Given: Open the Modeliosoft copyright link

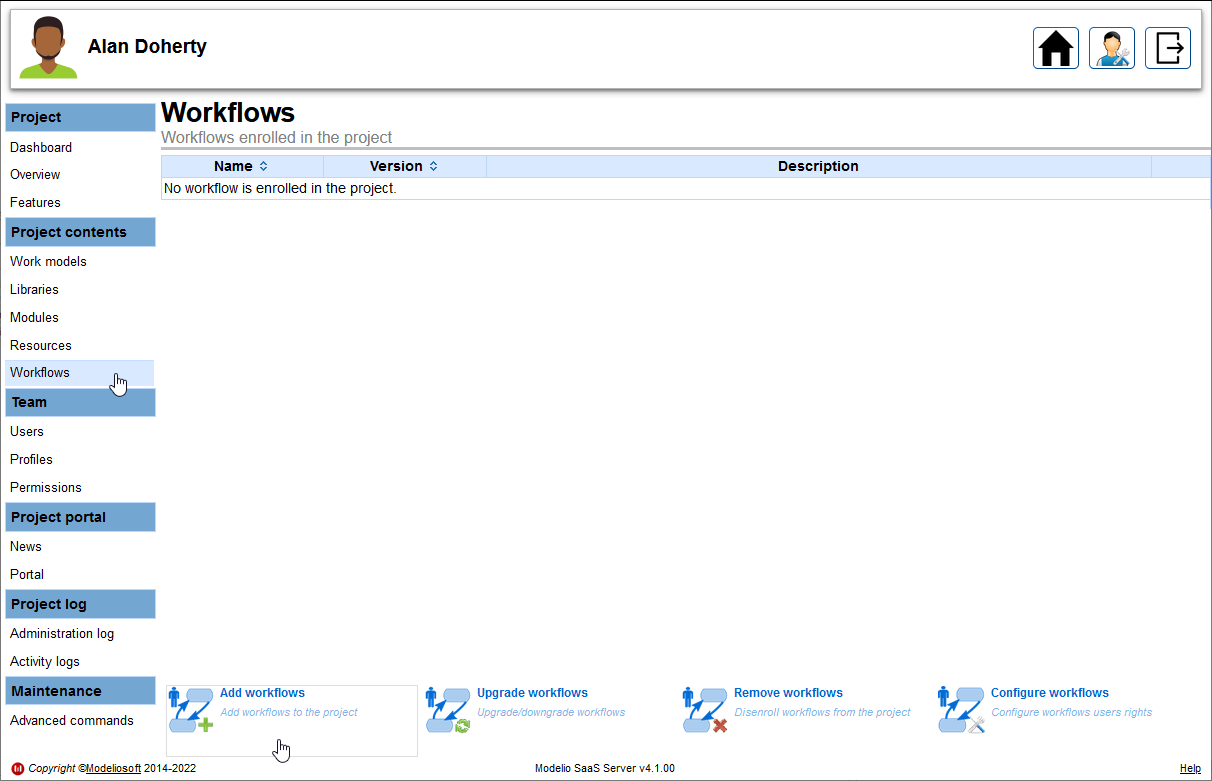Looking at the screenshot, I should [113, 768].
